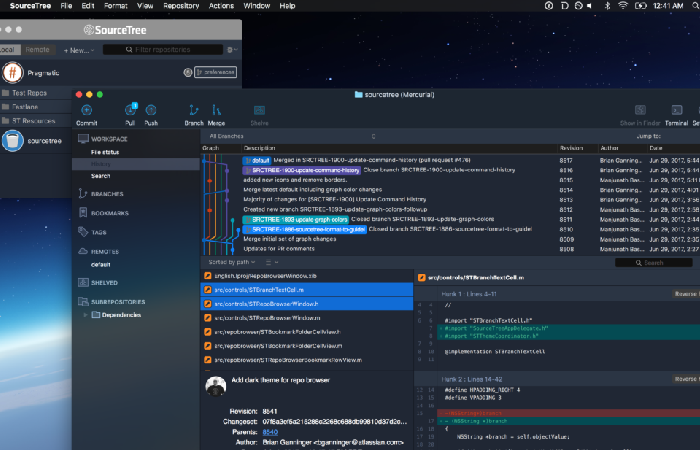This screenshot has height=450, width=700.
Task: Open the Edit menu
Action: click(88, 6)
